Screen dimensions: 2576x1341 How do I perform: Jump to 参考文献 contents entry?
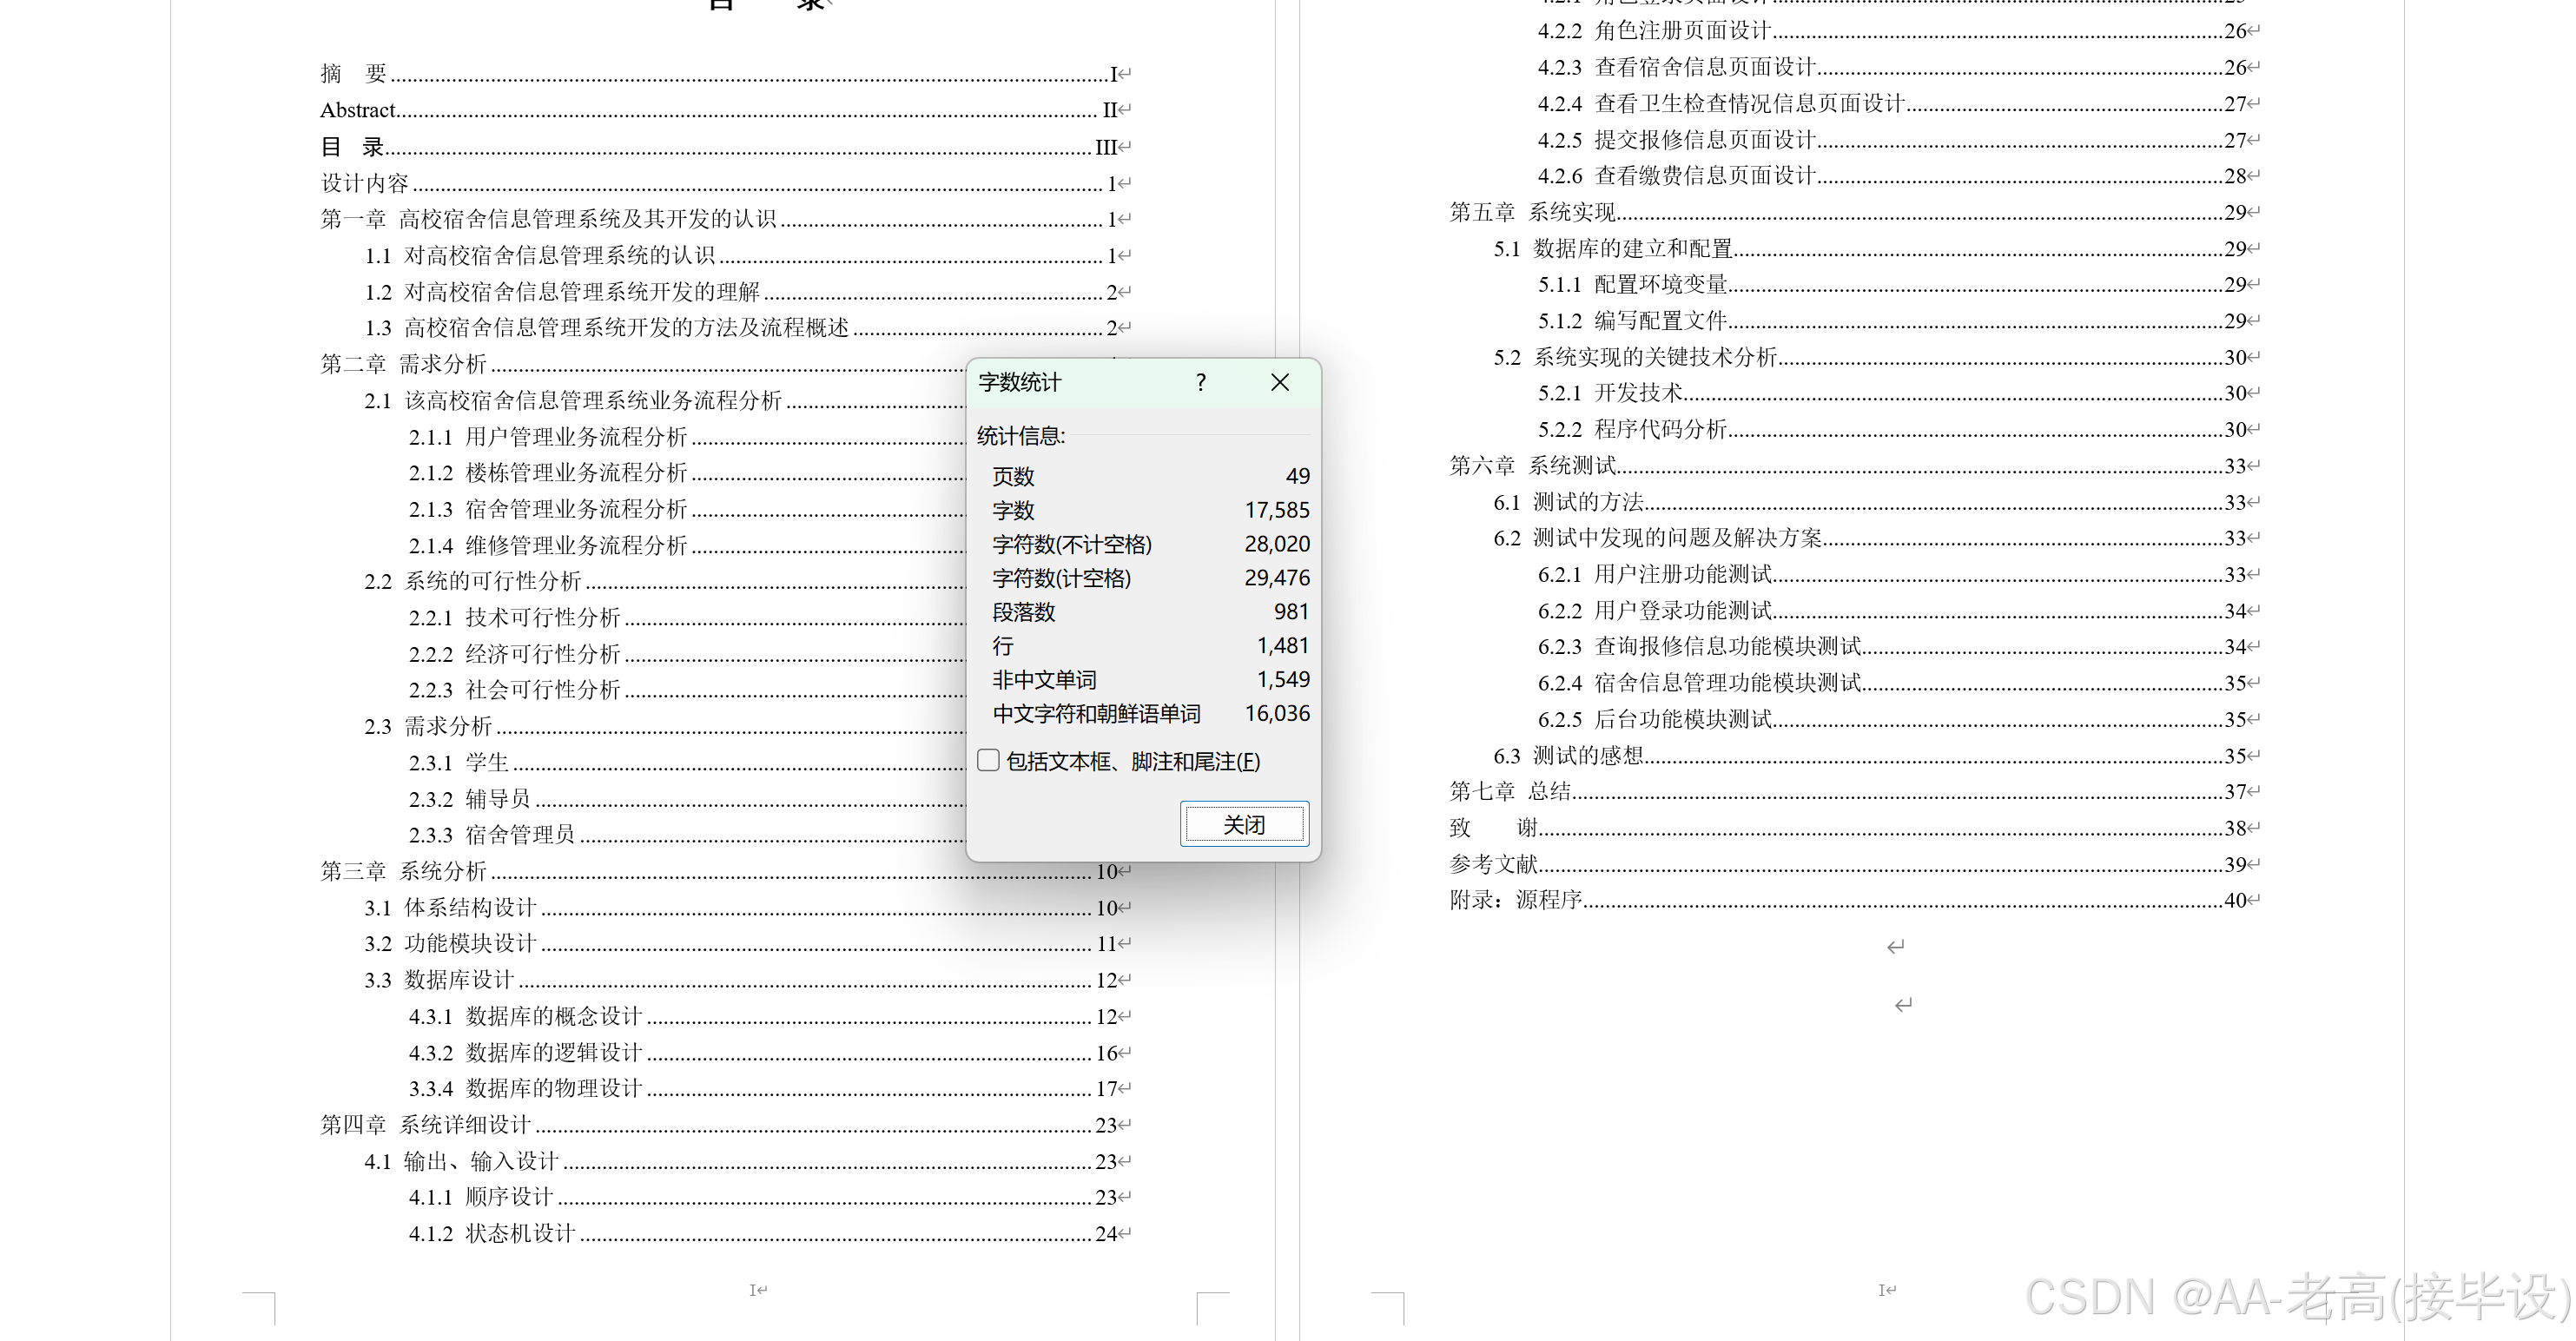(x=1494, y=864)
